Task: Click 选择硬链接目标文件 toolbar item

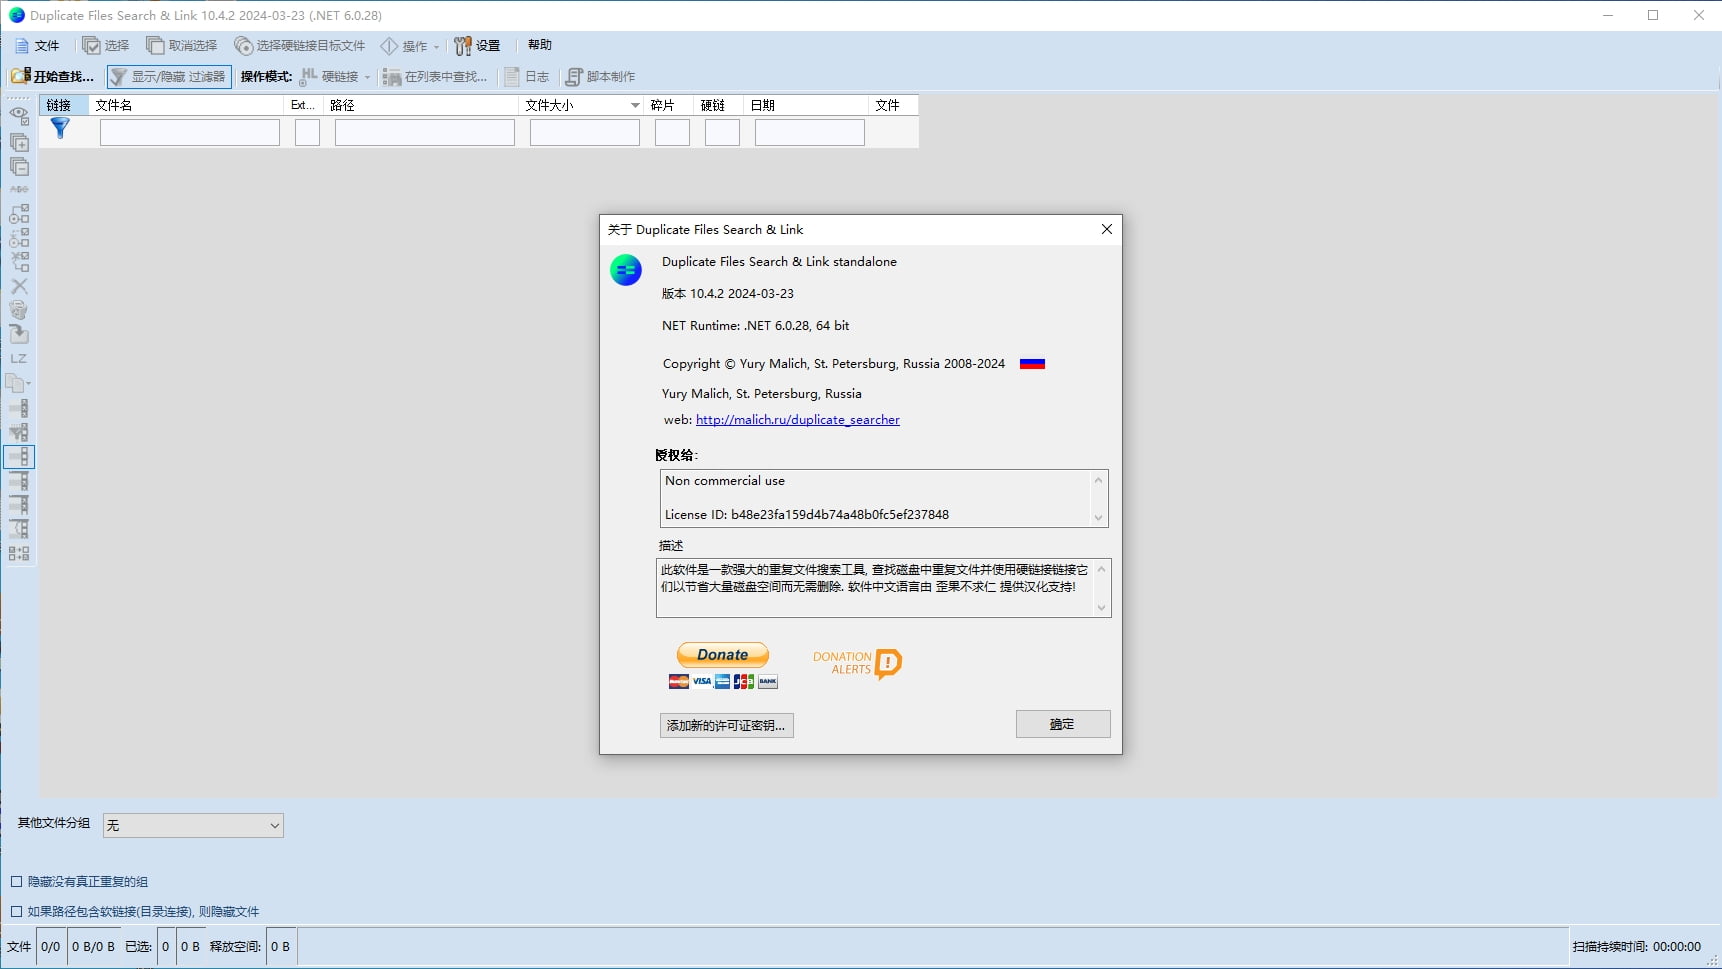Action: pyautogui.click(x=300, y=45)
